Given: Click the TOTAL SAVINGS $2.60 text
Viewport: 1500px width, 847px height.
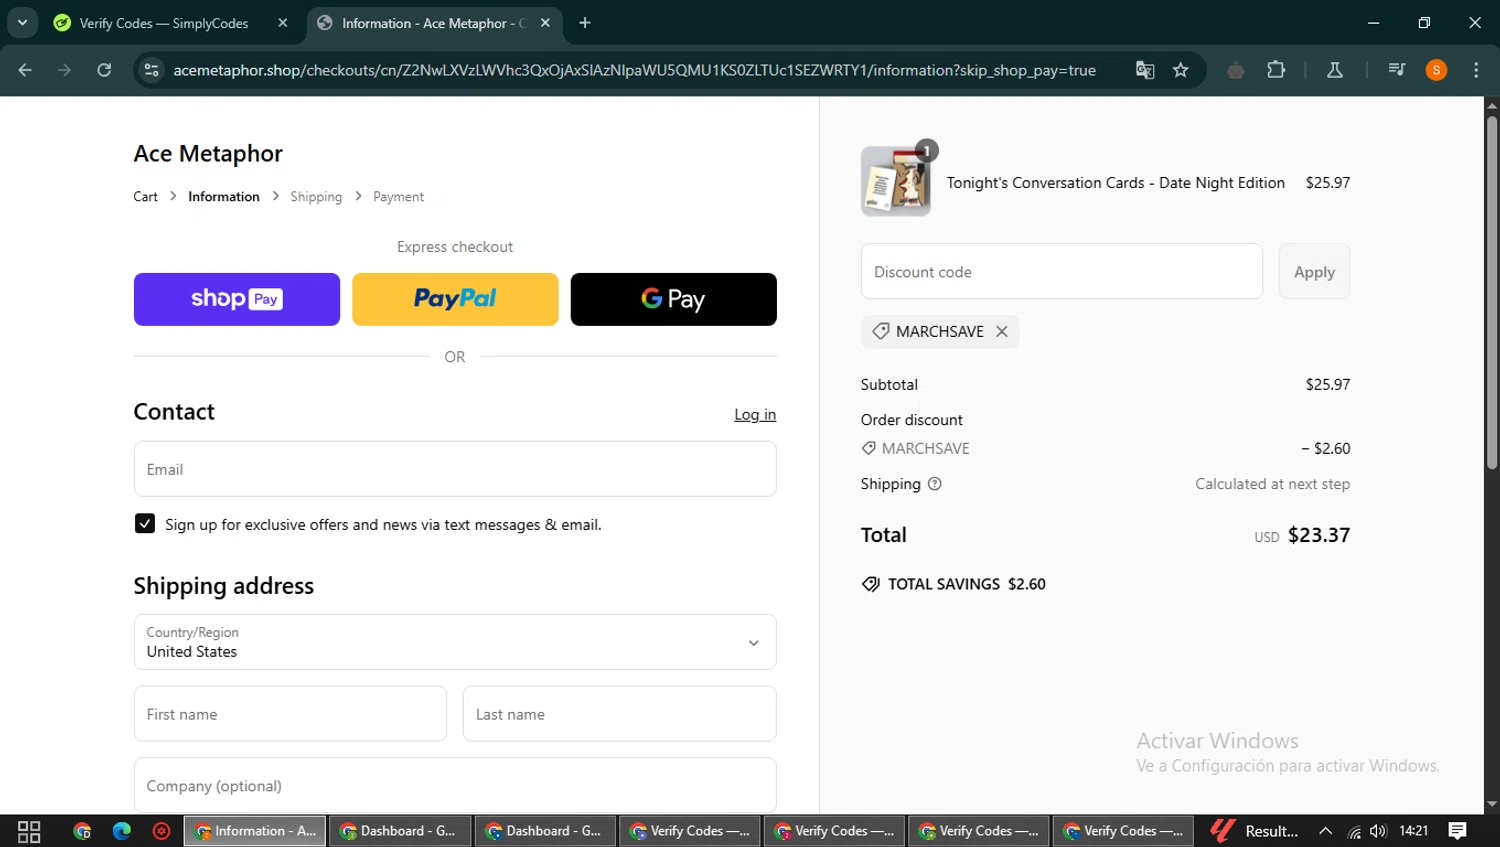Looking at the screenshot, I should (967, 584).
